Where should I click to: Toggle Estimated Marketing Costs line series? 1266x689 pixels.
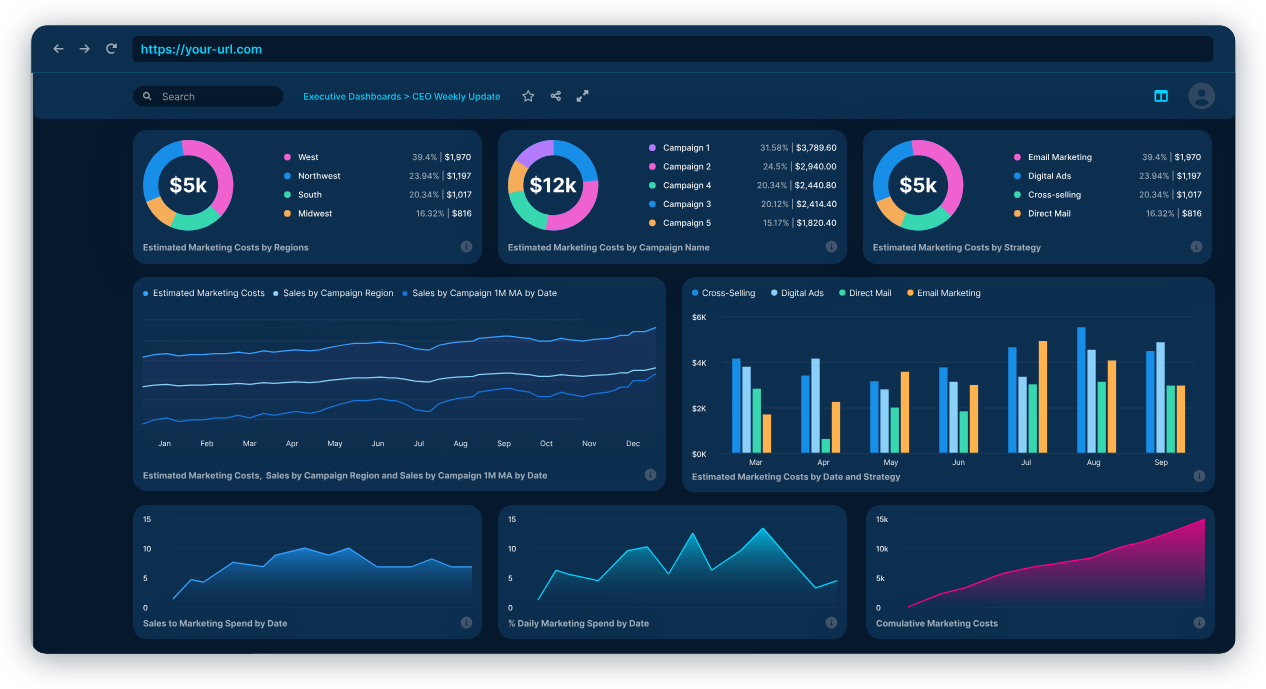pyautogui.click(x=204, y=293)
